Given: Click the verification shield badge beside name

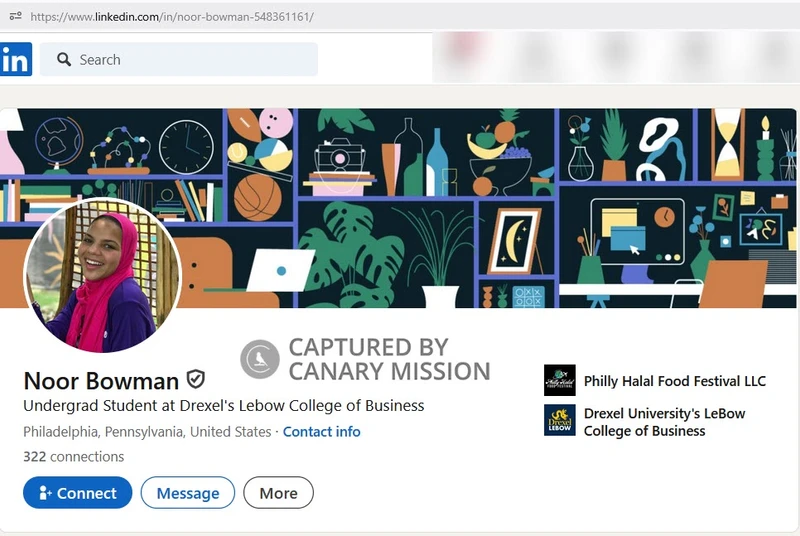Looking at the screenshot, I should click(196, 379).
